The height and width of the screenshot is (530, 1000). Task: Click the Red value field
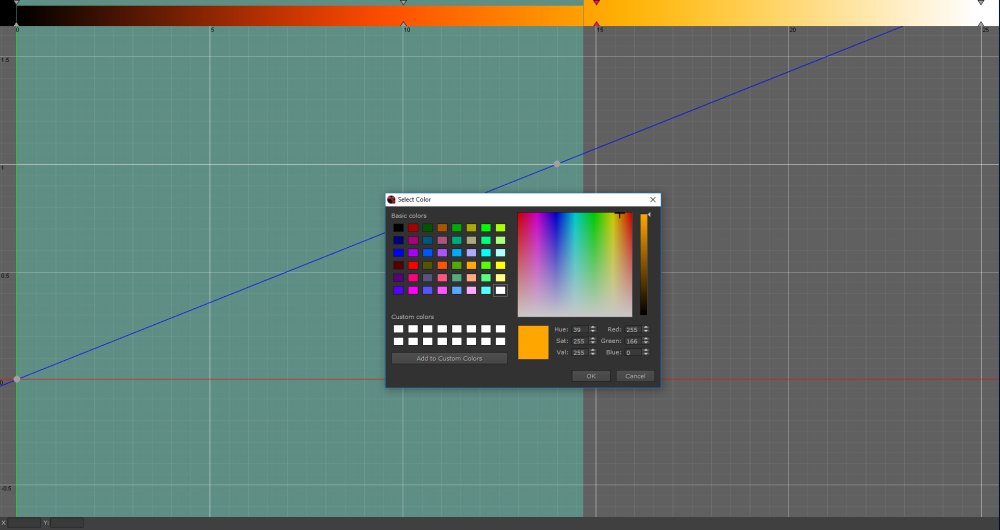pos(633,330)
